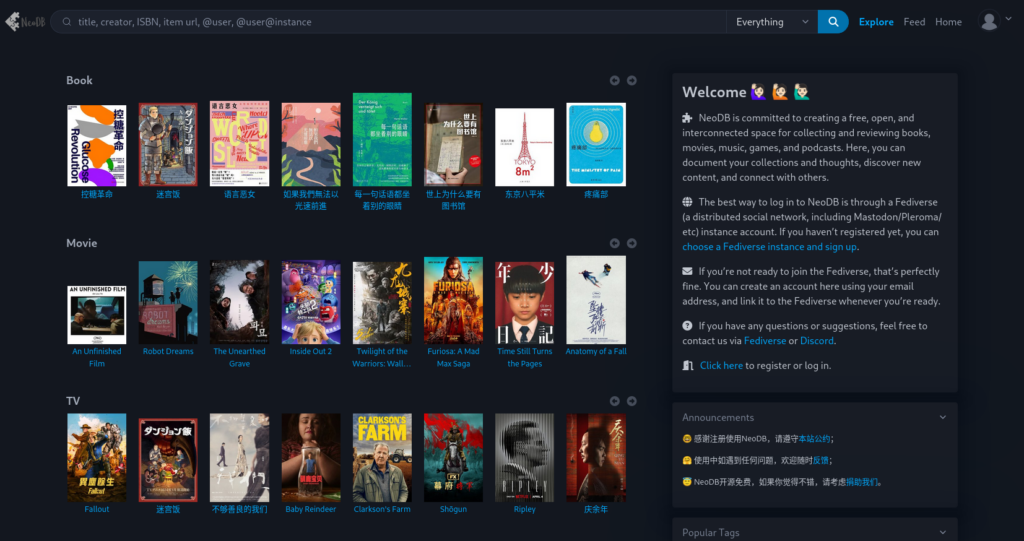Viewport: 1024px width, 541px height.
Task: Click the TV section previous arrow
Action: (615, 401)
